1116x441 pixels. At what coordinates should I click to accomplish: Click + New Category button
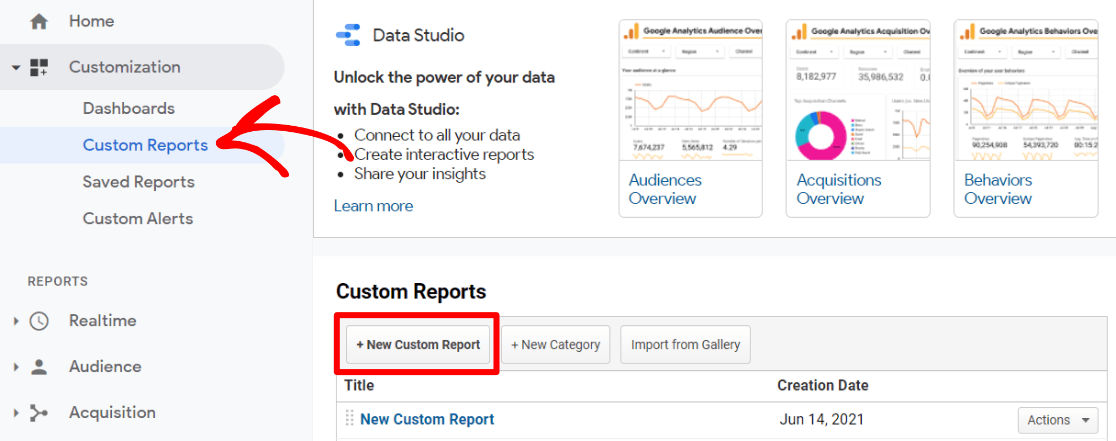pyautogui.click(x=556, y=345)
